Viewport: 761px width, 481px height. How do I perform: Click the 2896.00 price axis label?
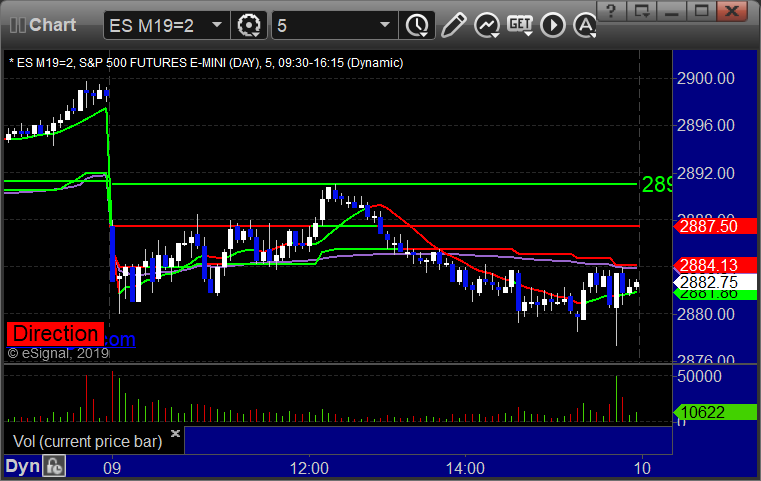pos(706,126)
